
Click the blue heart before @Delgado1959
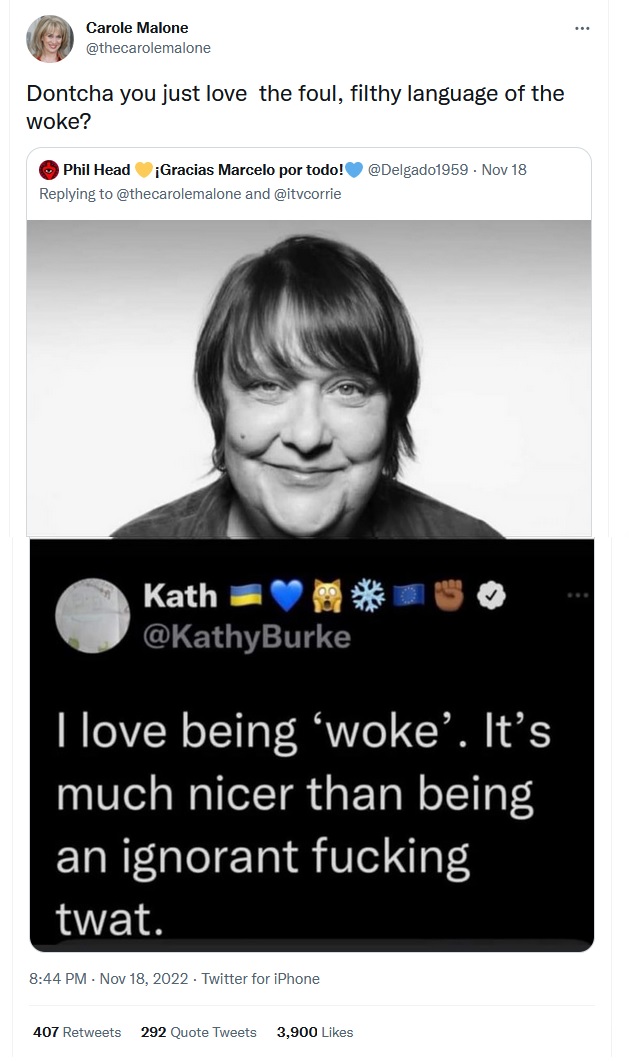coord(353,169)
